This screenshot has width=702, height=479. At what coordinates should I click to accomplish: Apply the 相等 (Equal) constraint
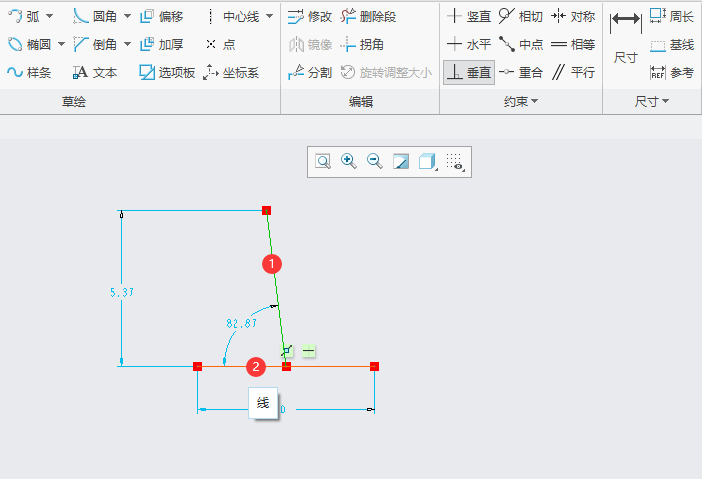coord(573,44)
